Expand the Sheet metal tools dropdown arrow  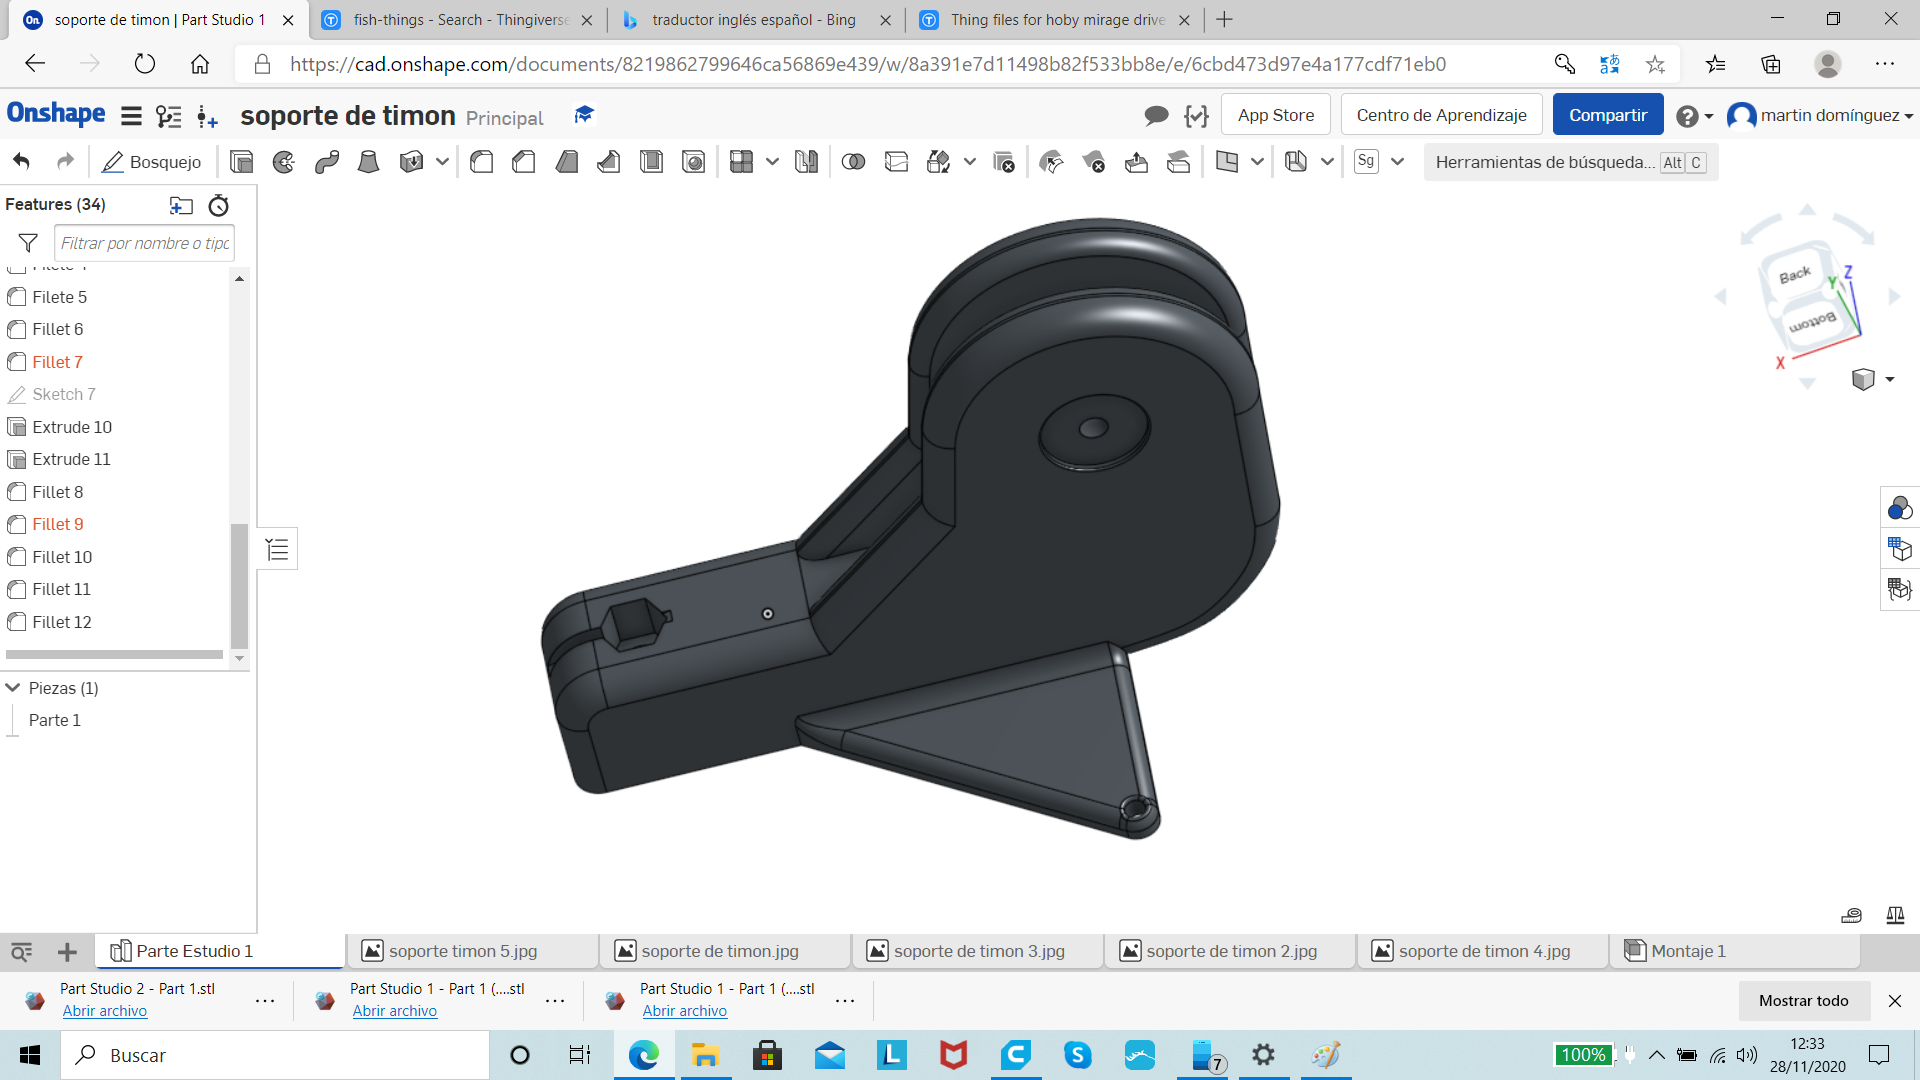point(1327,161)
